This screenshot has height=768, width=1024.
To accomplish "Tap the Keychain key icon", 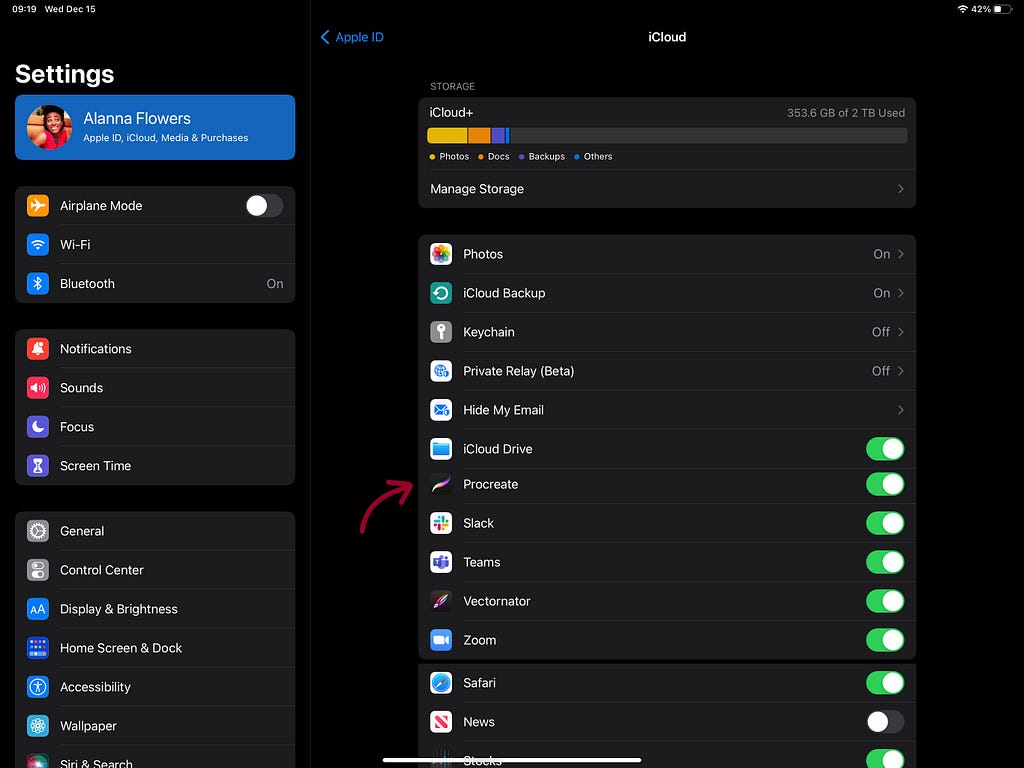I will pos(441,332).
